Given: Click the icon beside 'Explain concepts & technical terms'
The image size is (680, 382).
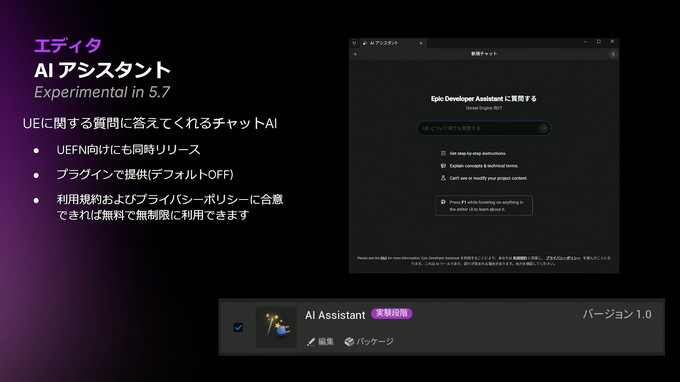Looking at the screenshot, I should tap(443, 166).
